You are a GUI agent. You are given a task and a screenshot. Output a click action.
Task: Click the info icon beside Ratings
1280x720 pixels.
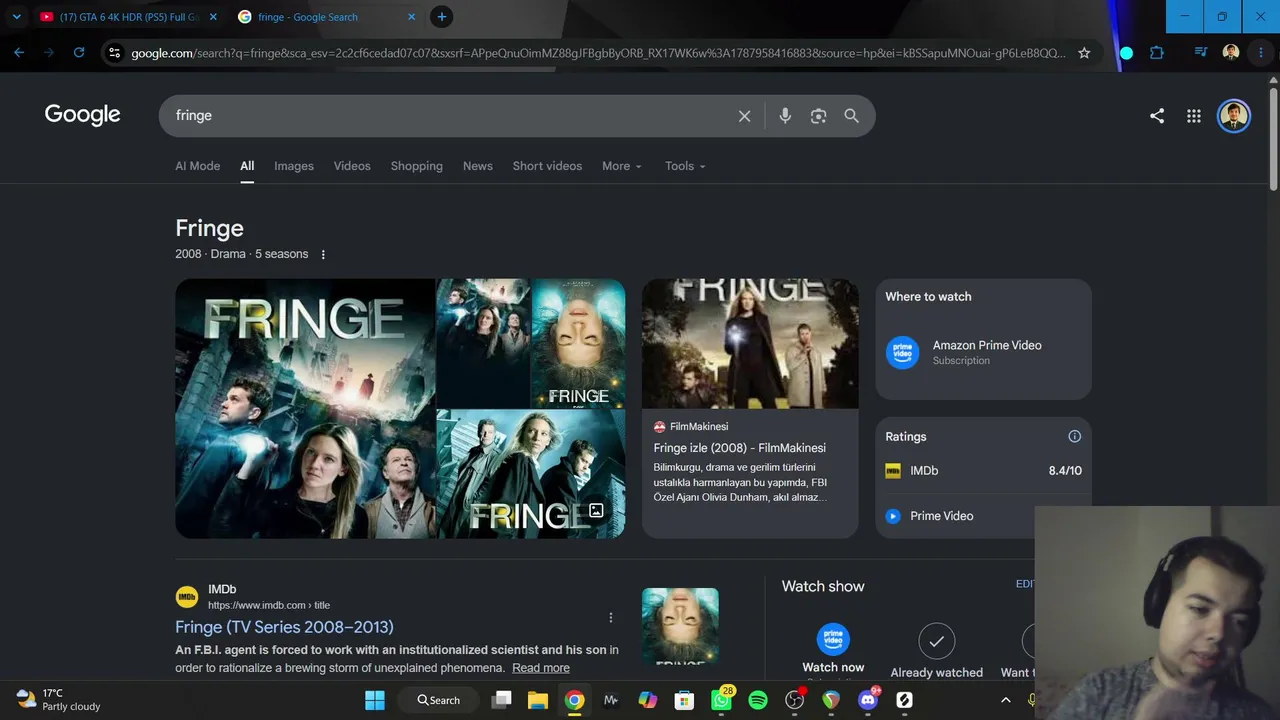tap(1074, 436)
